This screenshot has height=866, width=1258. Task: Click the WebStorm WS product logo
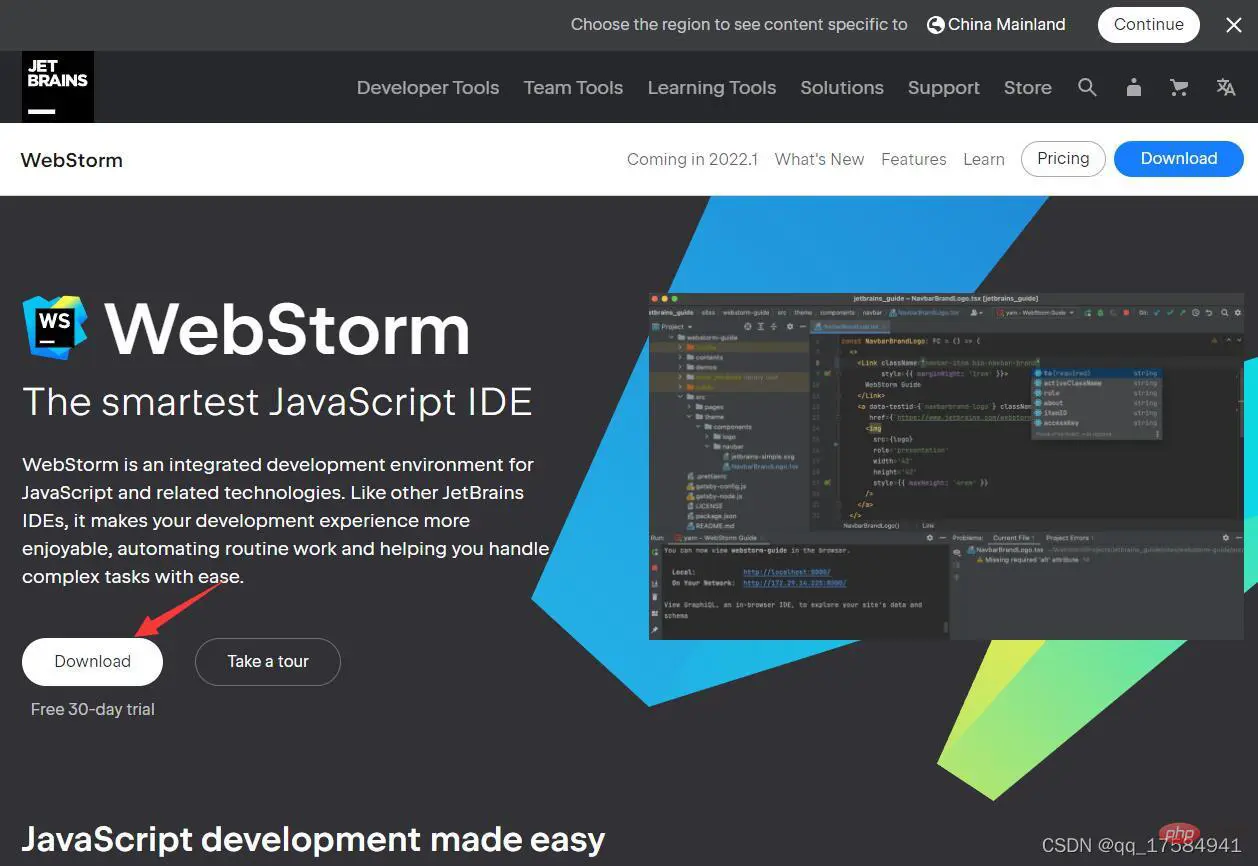coord(55,327)
